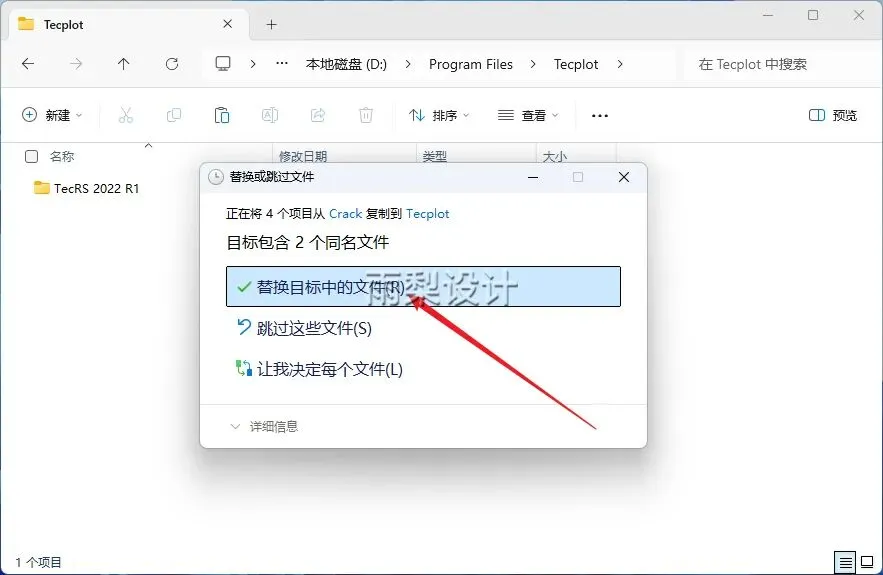Expand the chevron after Program Files
The height and width of the screenshot is (575, 883).
533,64
